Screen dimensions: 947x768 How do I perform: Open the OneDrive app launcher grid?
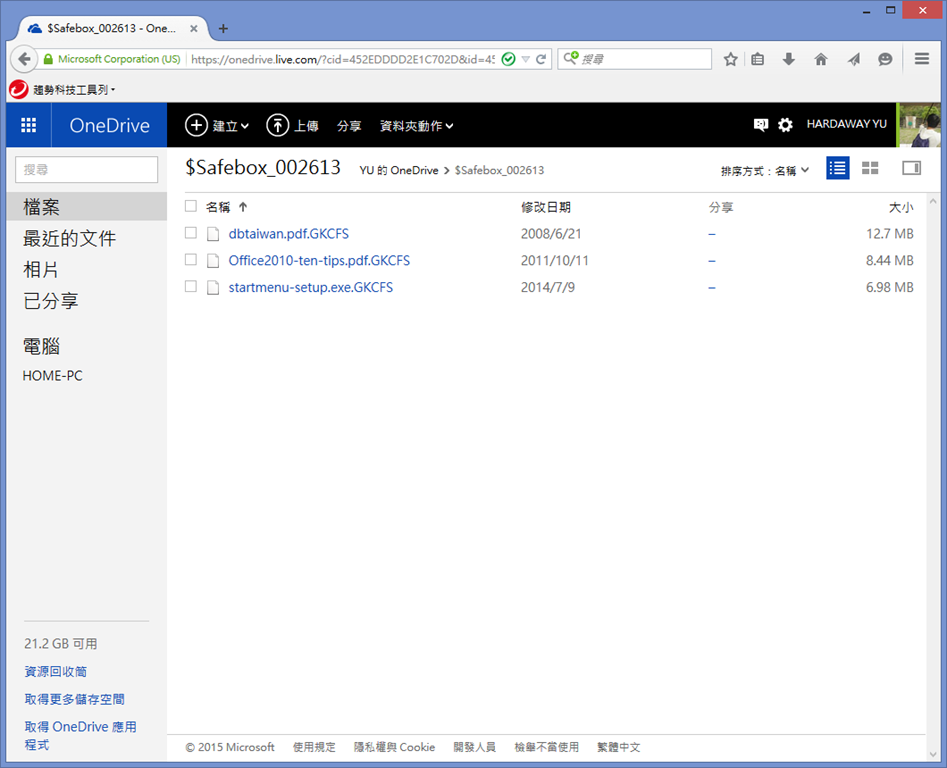pyautogui.click(x=28, y=125)
